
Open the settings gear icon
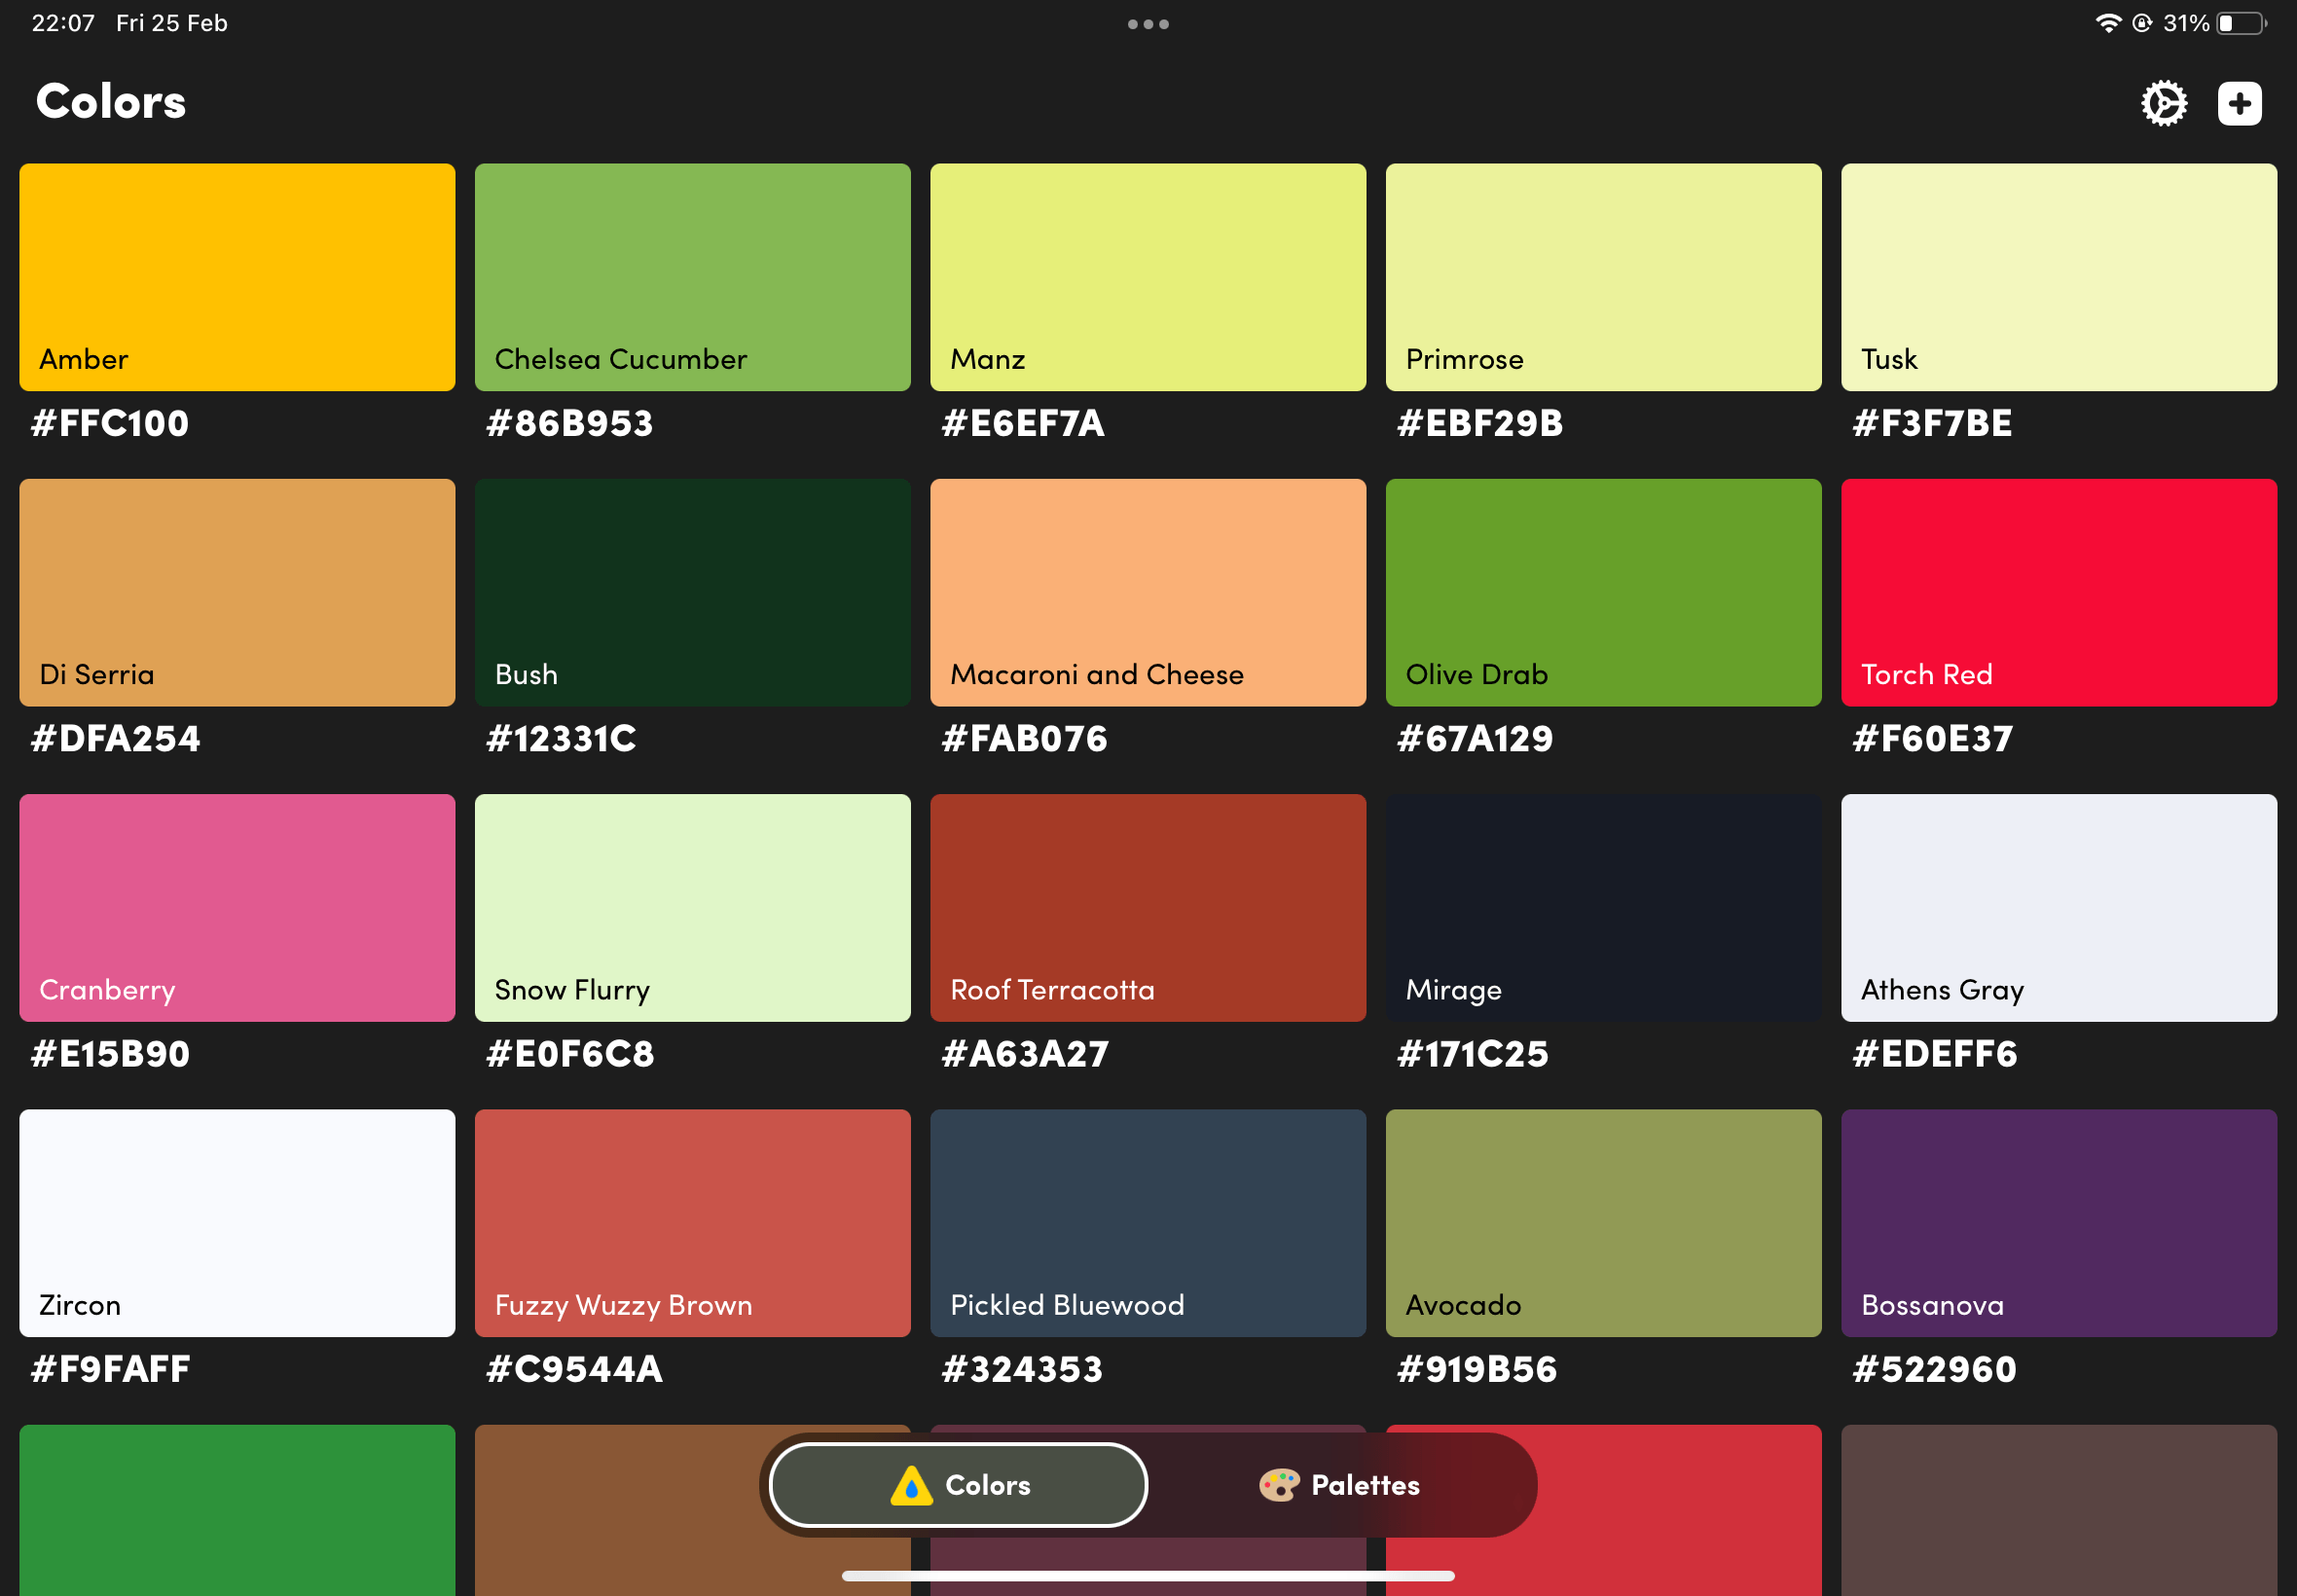(2163, 103)
